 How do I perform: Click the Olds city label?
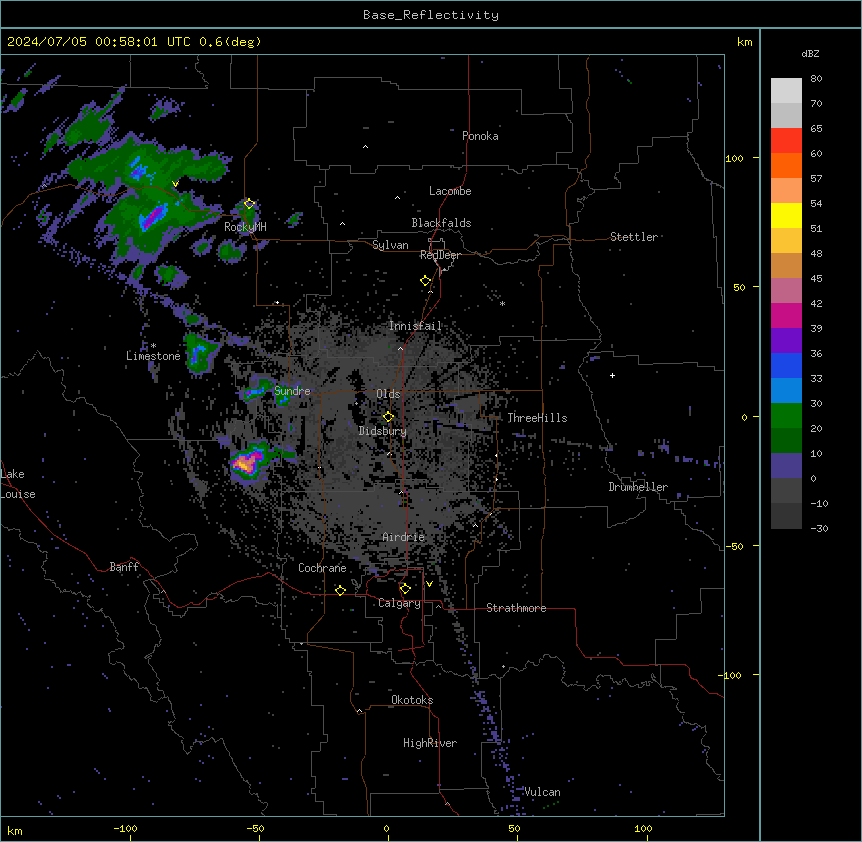coord(388,394)
